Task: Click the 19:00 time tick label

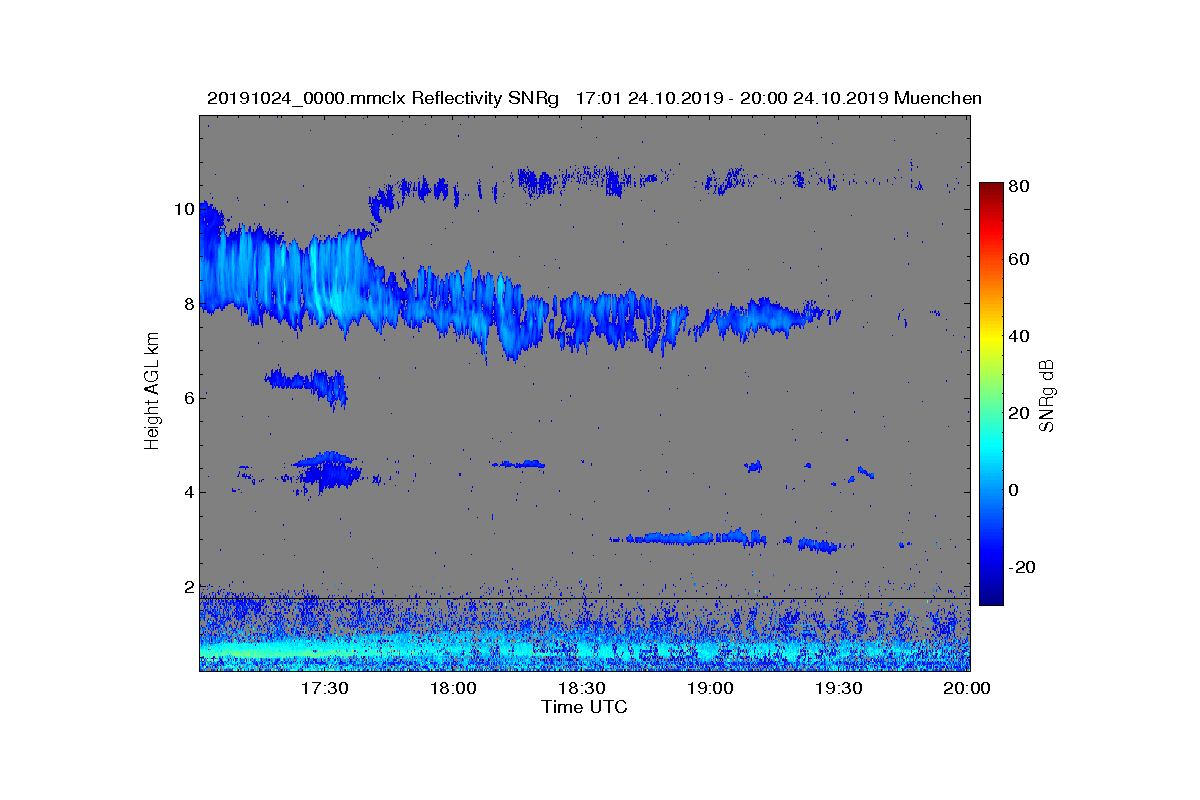Action: [x=710, y=688]
